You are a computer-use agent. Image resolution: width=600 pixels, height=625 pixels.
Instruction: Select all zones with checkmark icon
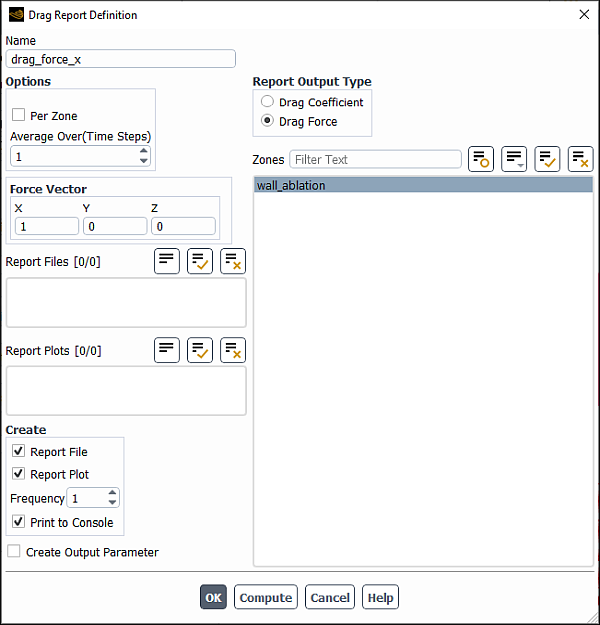click(547, 159)
